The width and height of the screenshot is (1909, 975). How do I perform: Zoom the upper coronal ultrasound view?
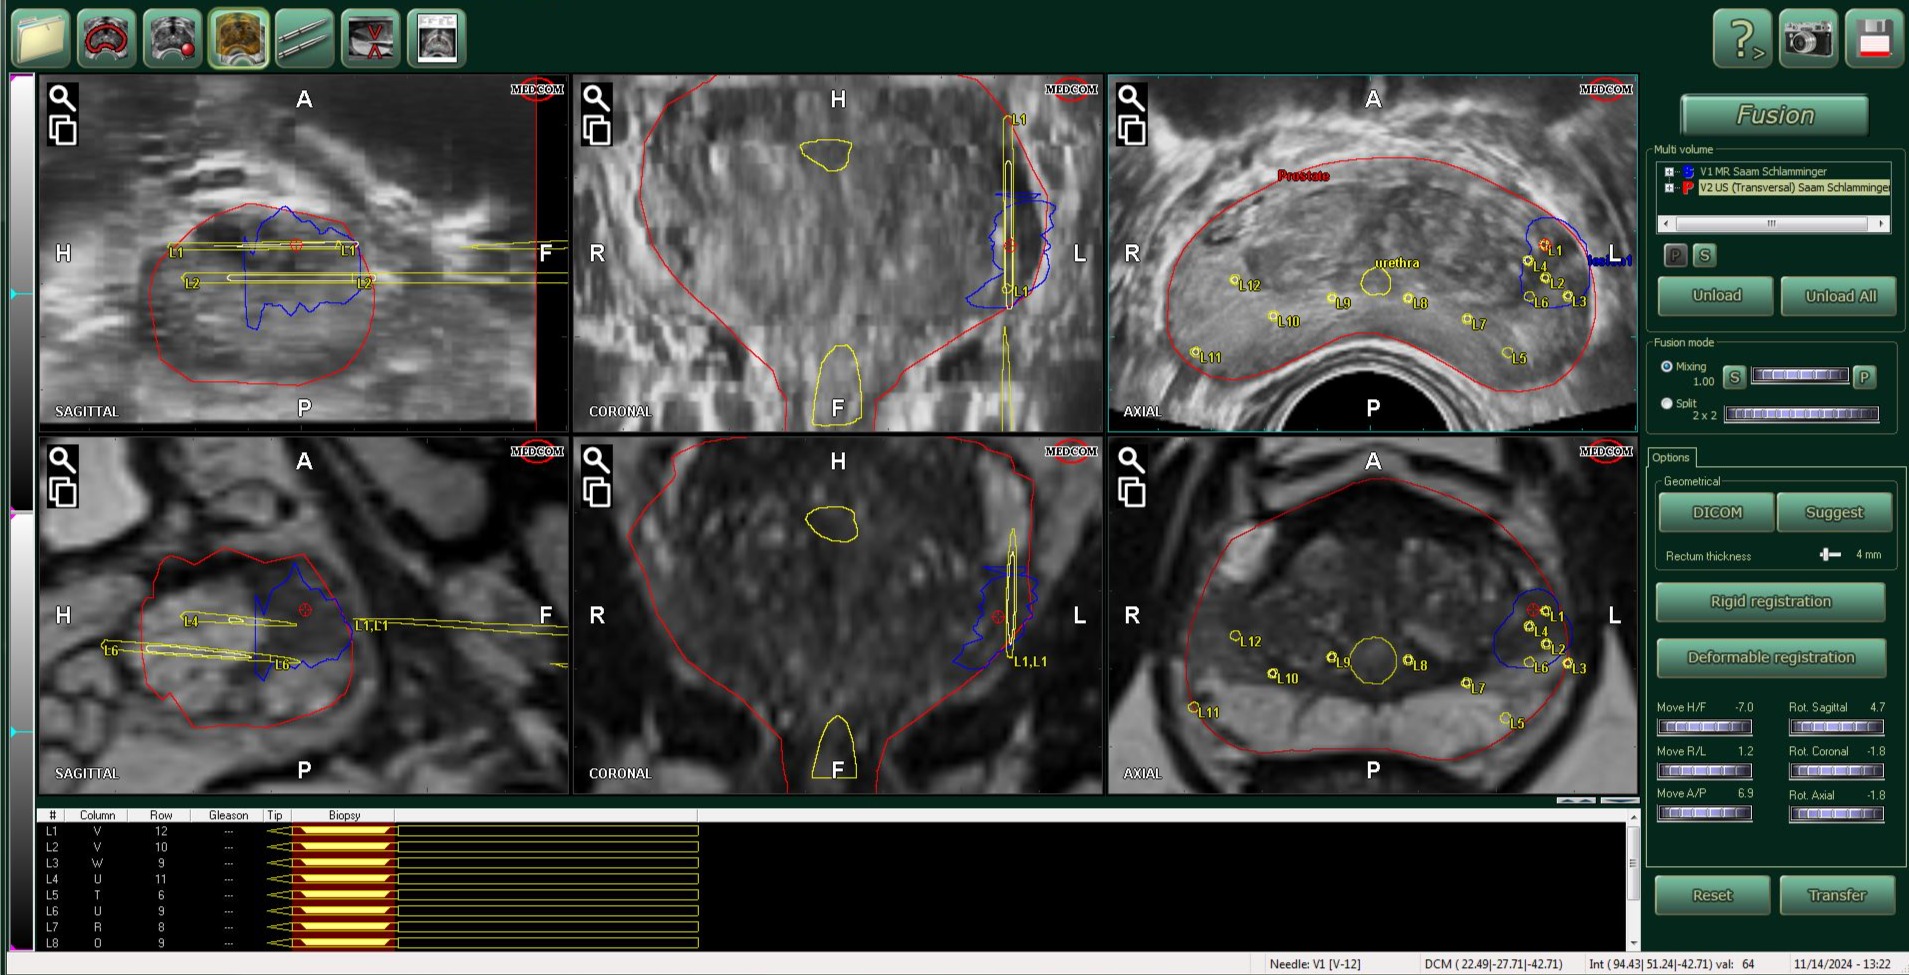[596, 98]
